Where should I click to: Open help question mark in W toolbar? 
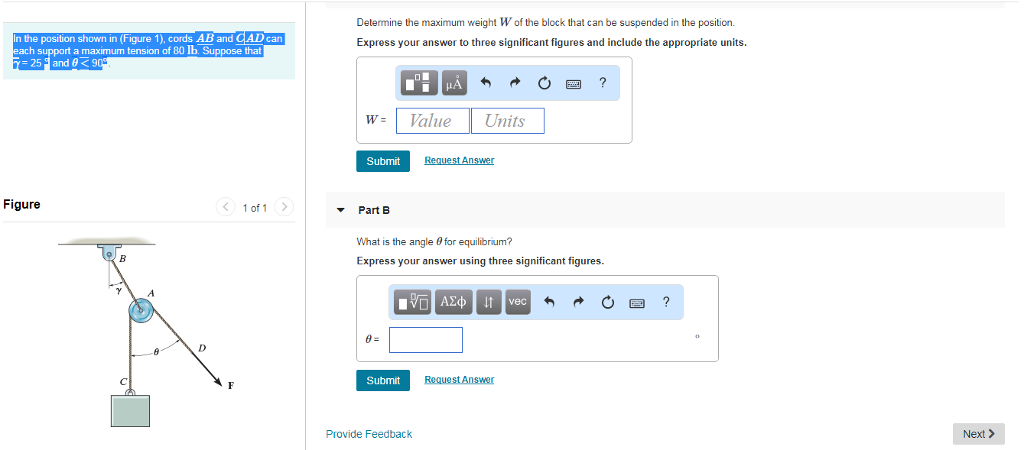point(602,83)
